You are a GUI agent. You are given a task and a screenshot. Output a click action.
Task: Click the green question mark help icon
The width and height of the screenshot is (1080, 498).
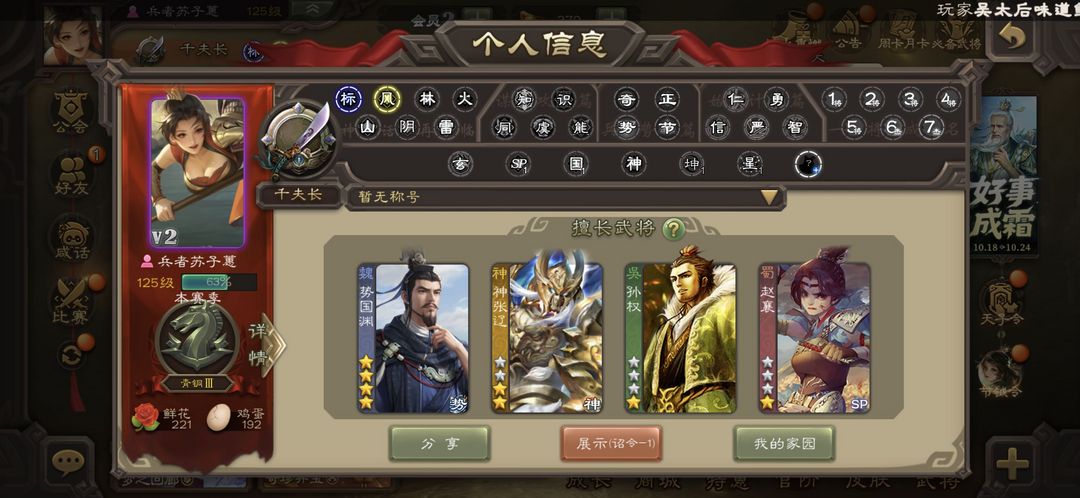coord(673,229)
